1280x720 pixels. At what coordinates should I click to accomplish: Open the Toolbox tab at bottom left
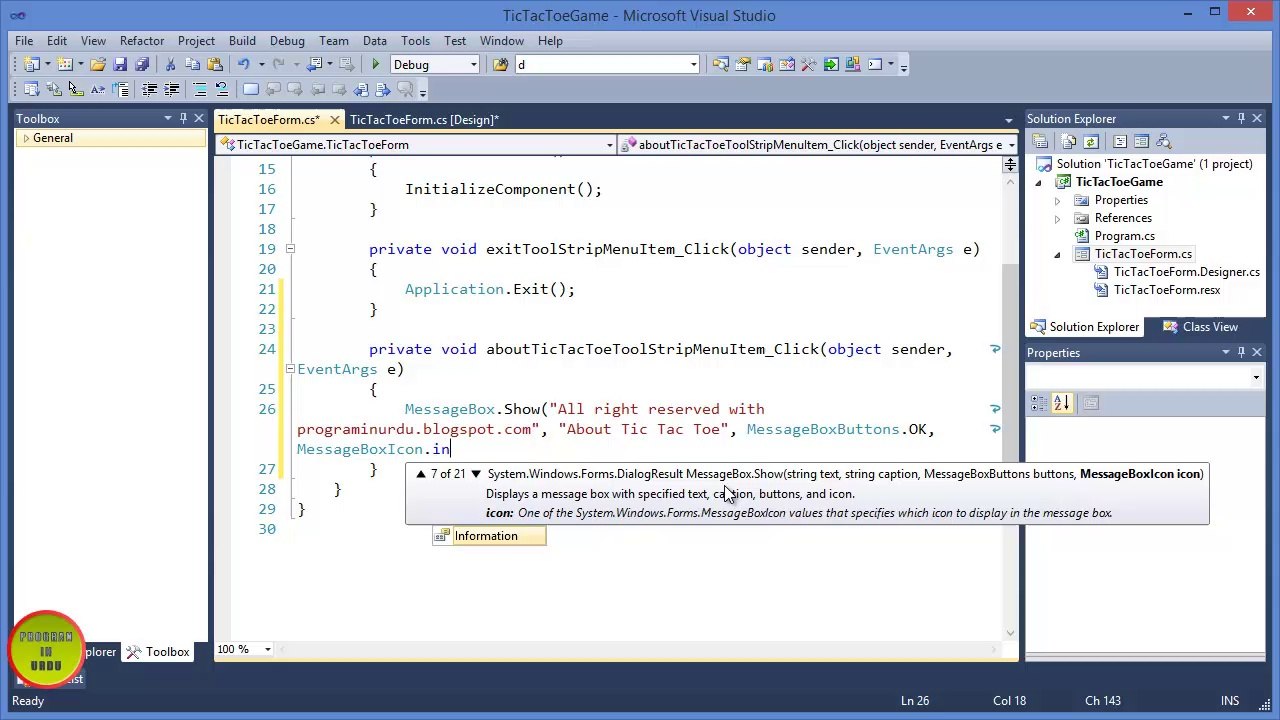pos(158,652)
